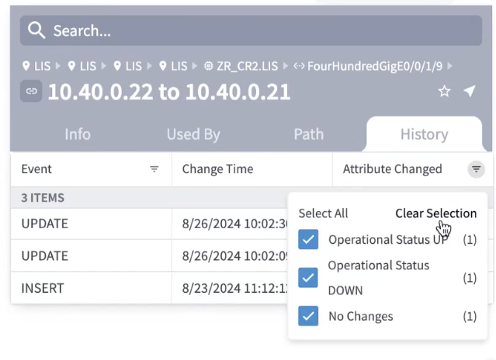This screenshot has height=360, width=496.
Task: Uncheck the No Changes checkbox
Action: point(308,316)
